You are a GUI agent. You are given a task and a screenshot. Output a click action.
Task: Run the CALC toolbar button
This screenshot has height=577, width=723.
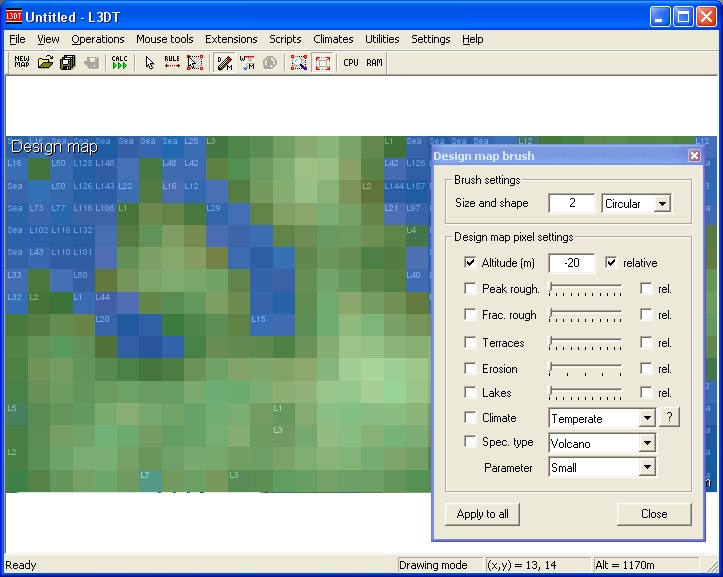pos(120,63)
